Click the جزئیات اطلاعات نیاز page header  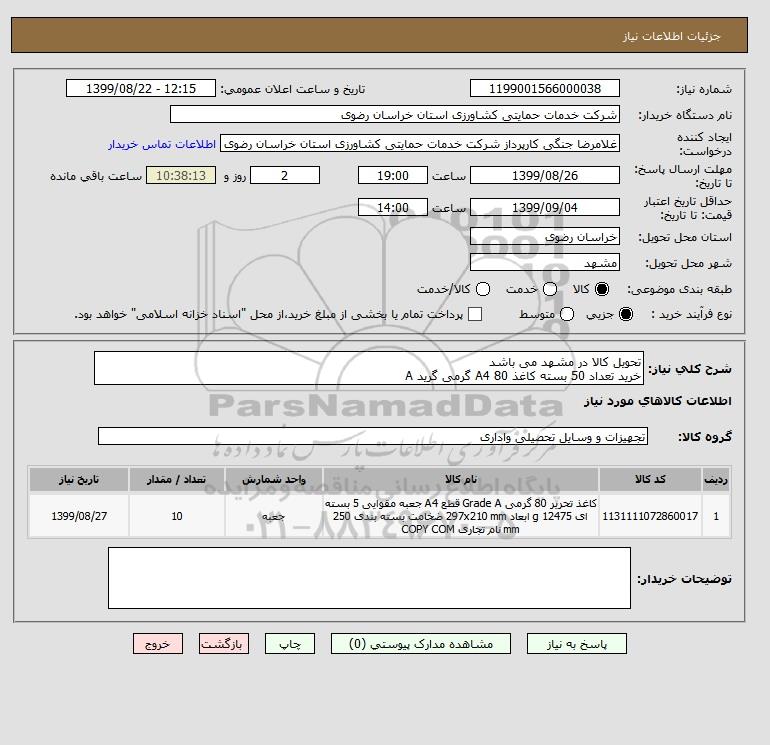(x=671, y=36)
